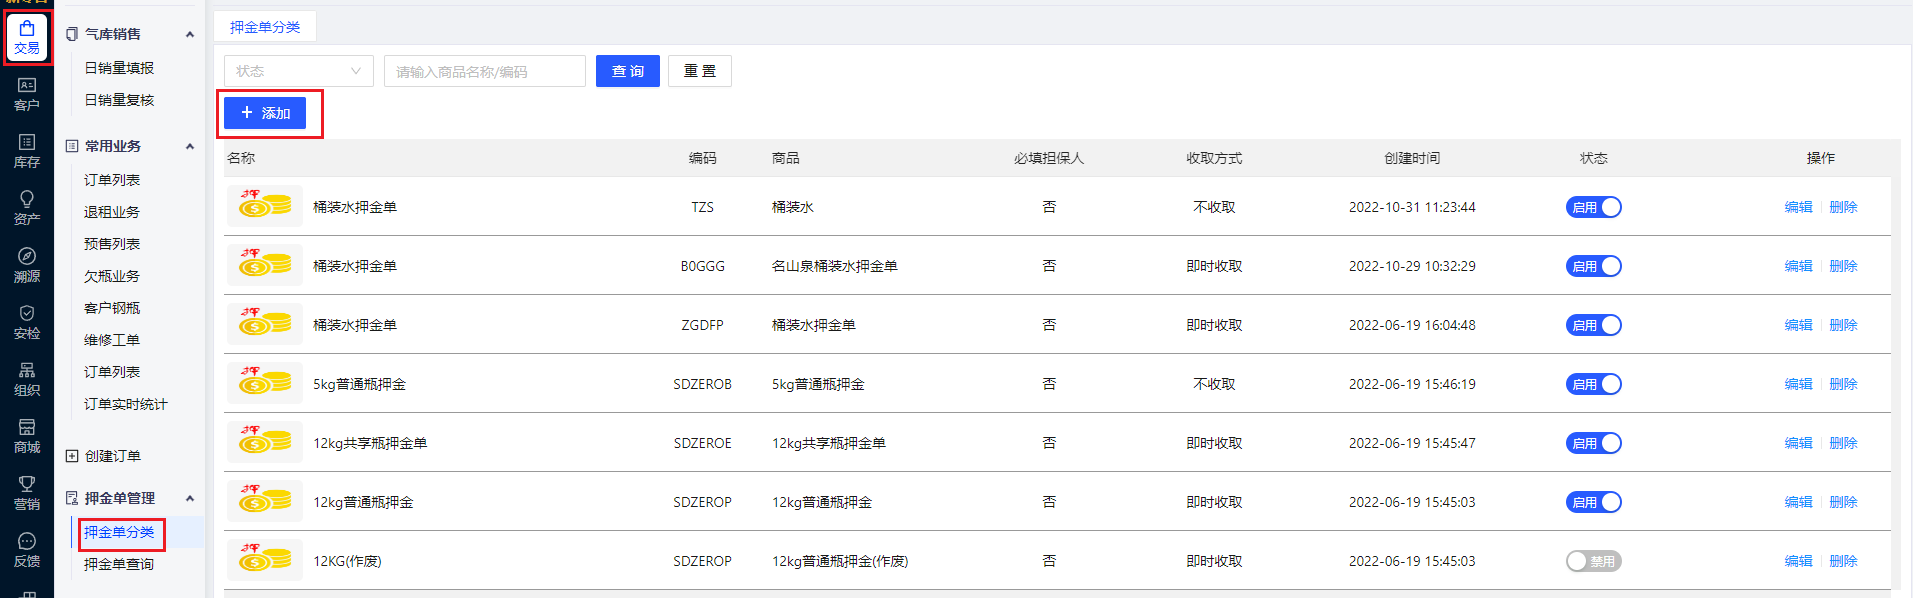Edit the TZS row via 编辑
The image size is (1913, 598).
[1798, 207]
